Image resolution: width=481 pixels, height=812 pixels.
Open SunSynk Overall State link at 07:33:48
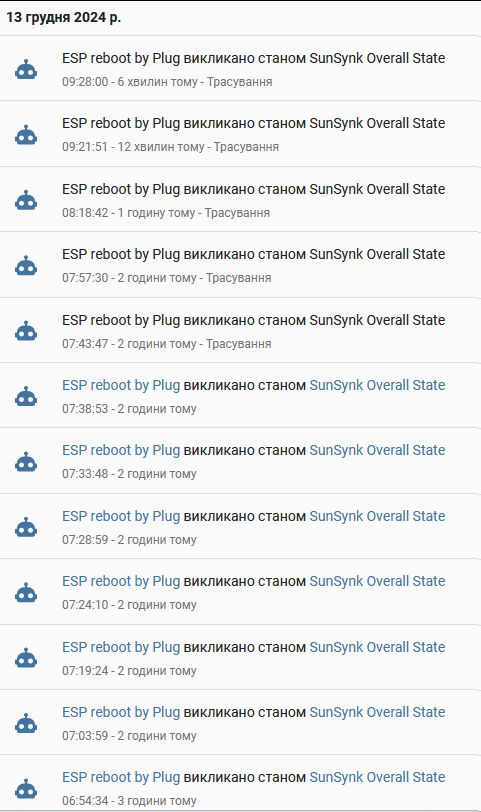(x=377, y=450)
